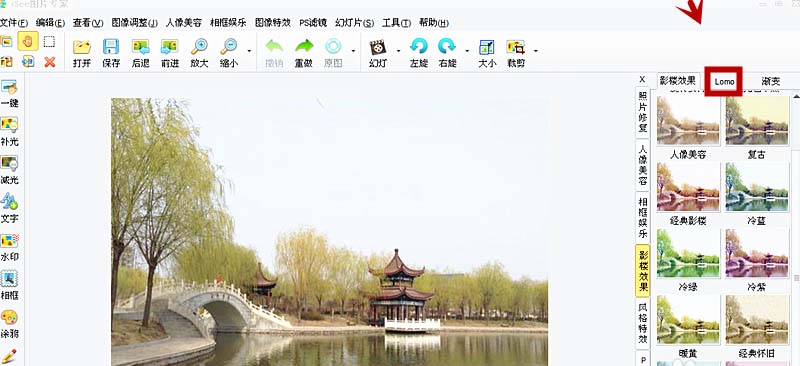
Task: Switch to the 渐变 gradient tab
Action: (770, 81)
